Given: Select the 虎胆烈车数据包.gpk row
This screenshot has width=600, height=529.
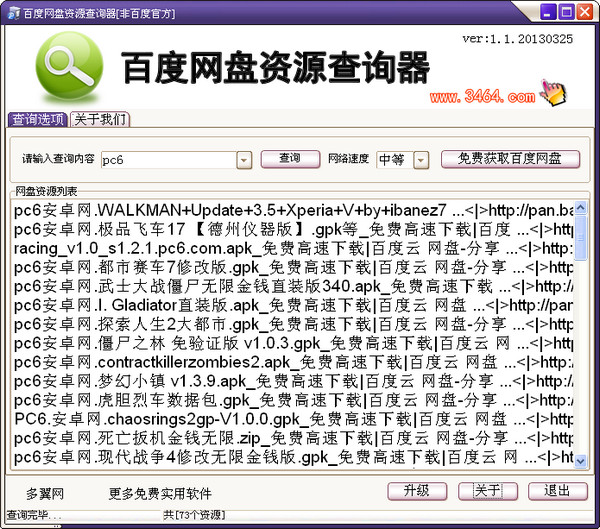Looking at the screenshot, I should (293, 400).
